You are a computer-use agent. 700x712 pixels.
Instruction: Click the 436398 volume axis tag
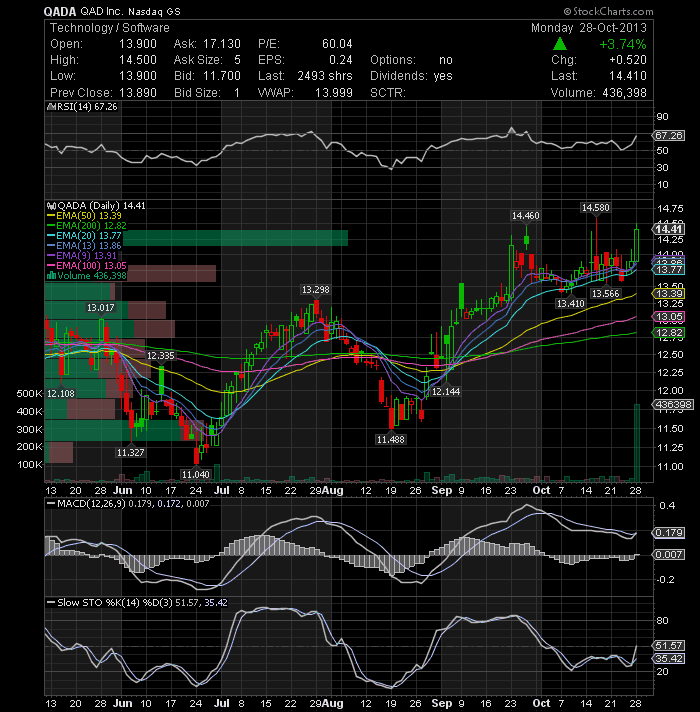(x=673, y=405)
